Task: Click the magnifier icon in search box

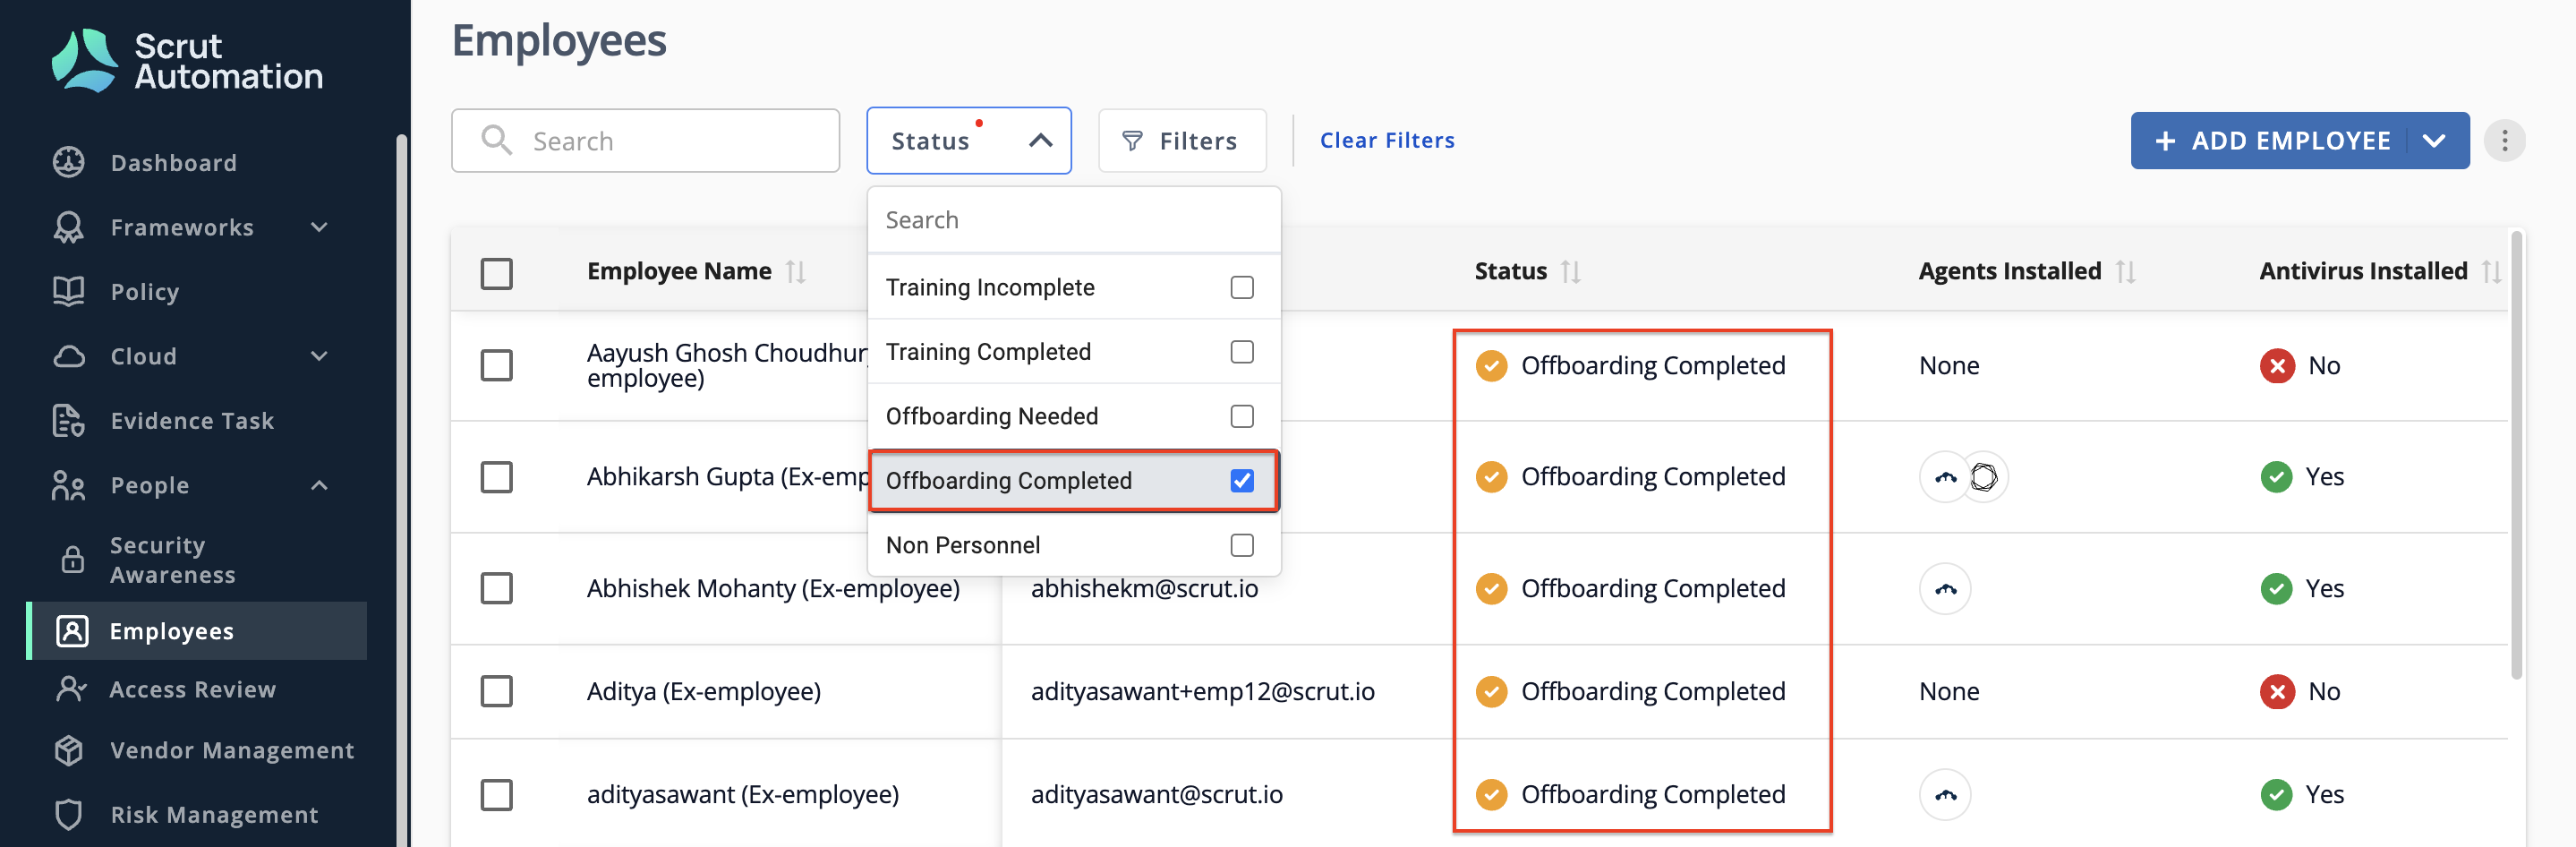Action: pos(497,140)
